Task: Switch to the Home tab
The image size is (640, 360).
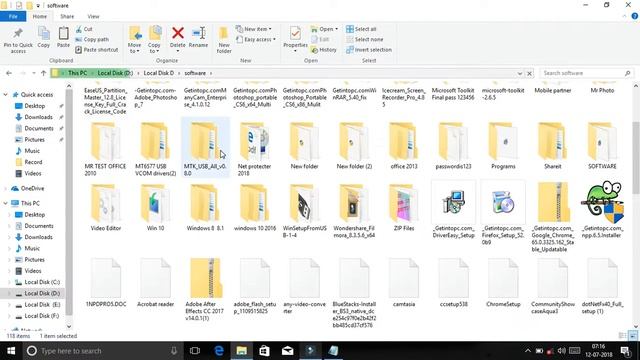Action: click(x=40, y=16)
